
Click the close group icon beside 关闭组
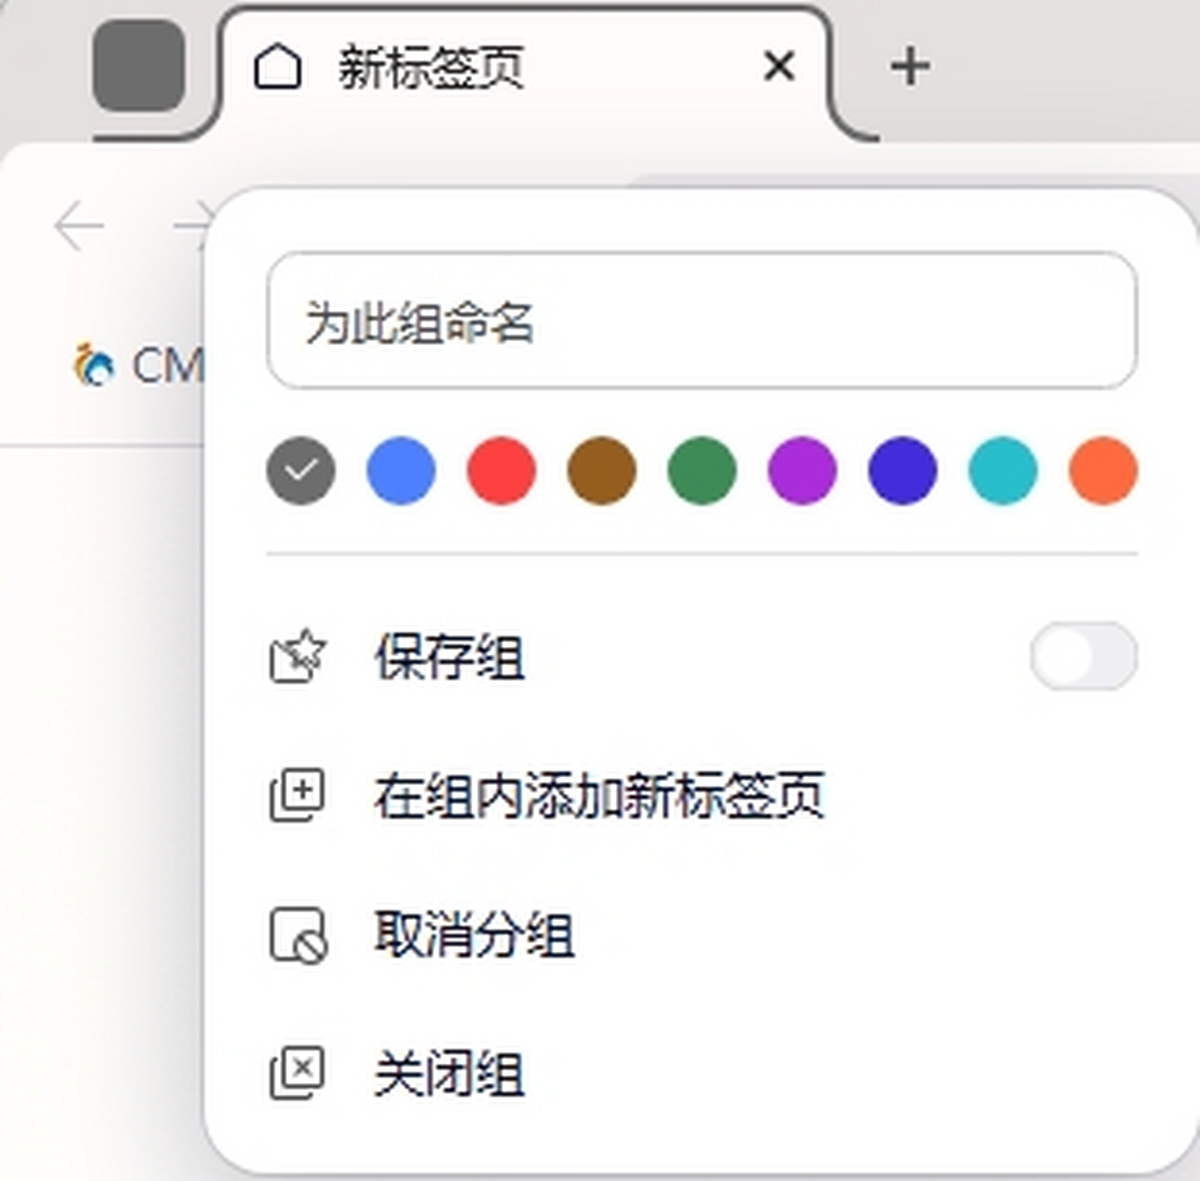[298, 1070]
